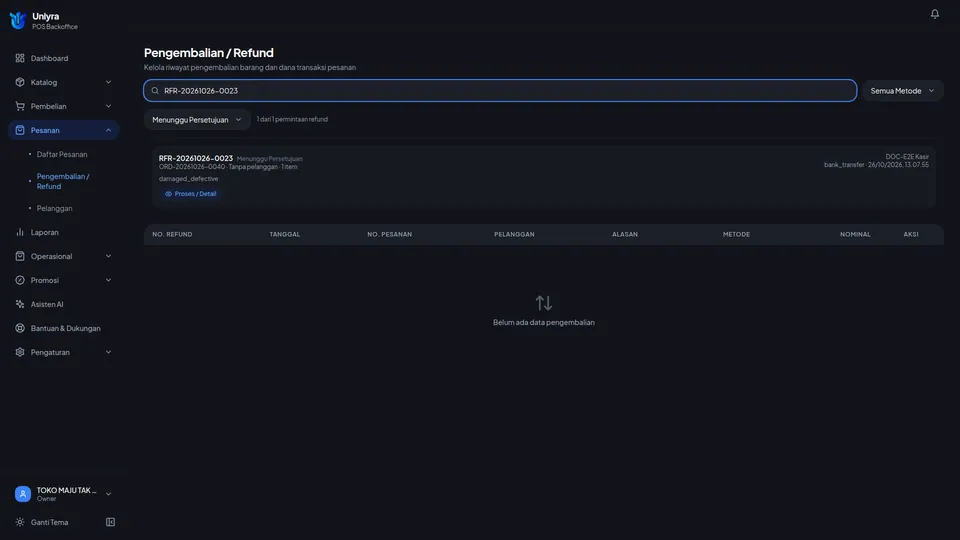Click the Promosi discount icon

pos(20,280)
